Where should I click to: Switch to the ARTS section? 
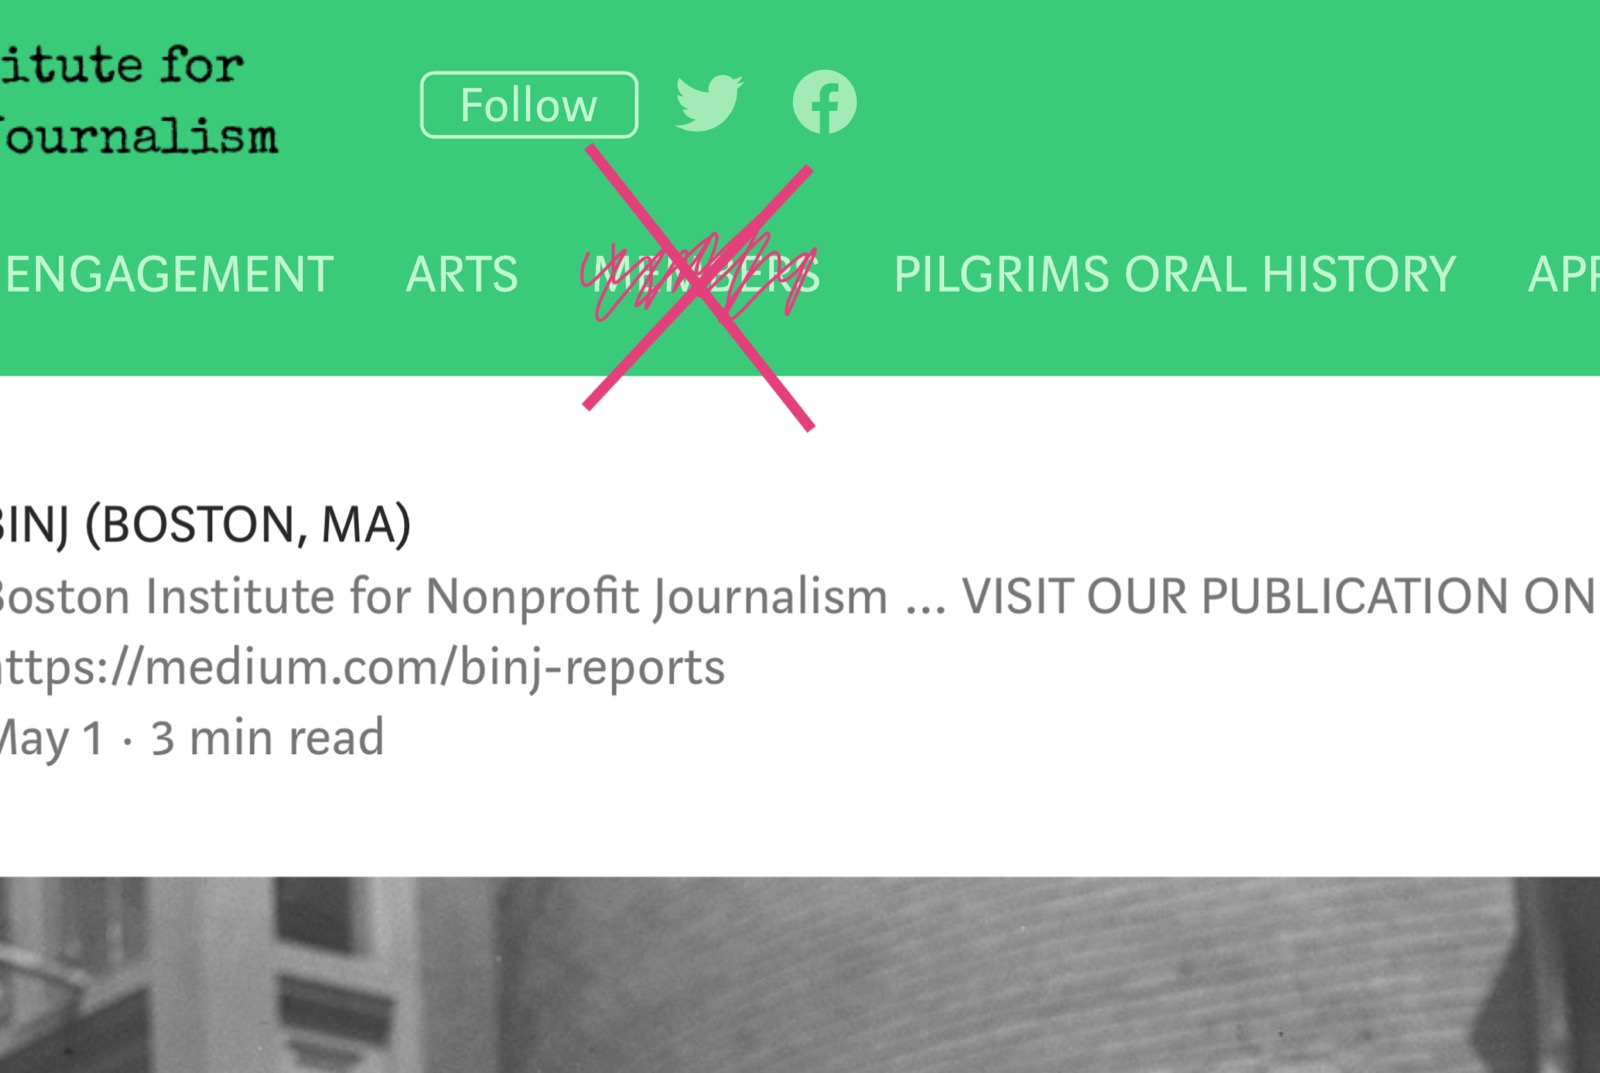(x=462, y=274)
